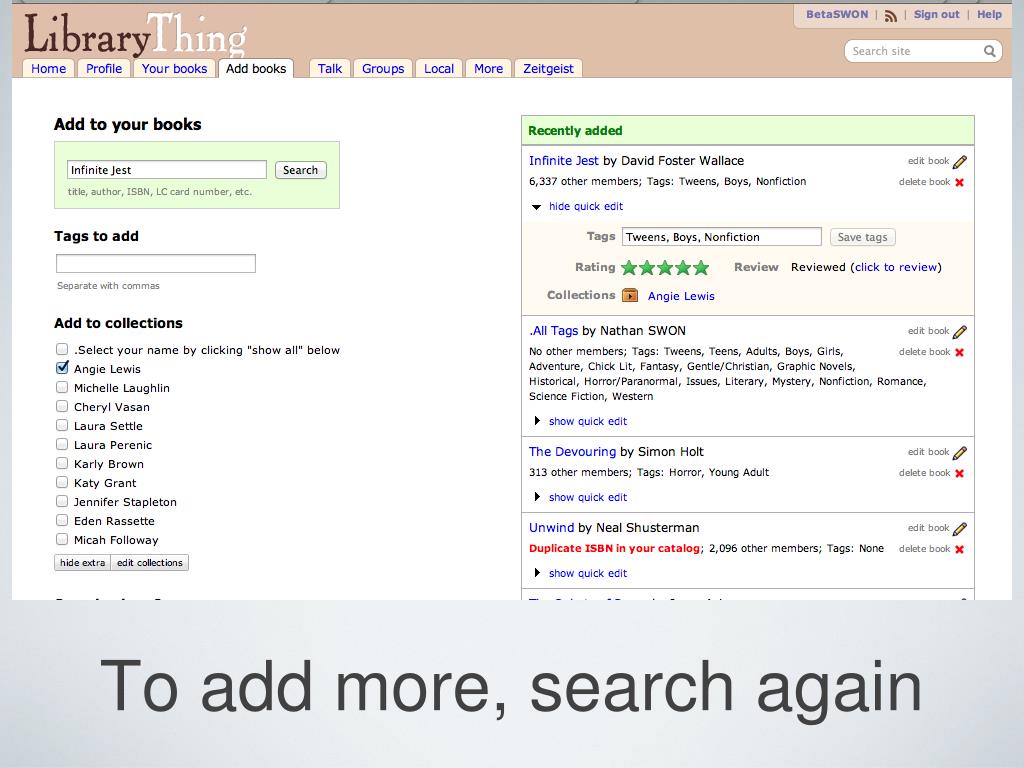This screenshot has height=768, width=1024.
Task: Set rating to one star
Action: [629, 267]
